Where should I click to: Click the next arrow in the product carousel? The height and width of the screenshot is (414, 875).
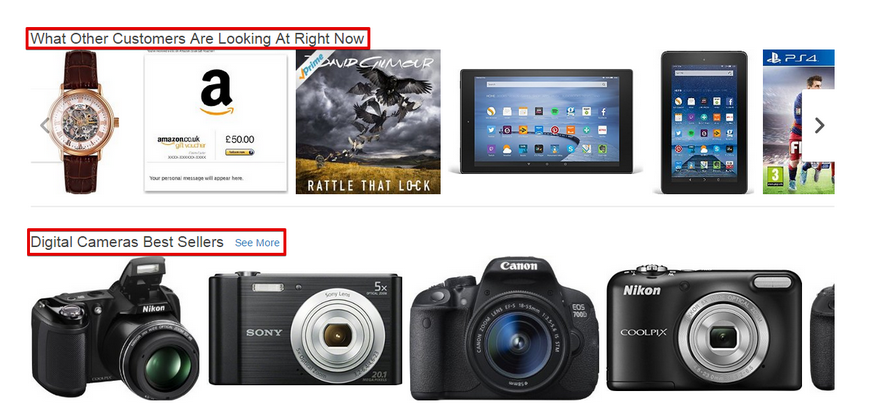(x=819, y=126)
